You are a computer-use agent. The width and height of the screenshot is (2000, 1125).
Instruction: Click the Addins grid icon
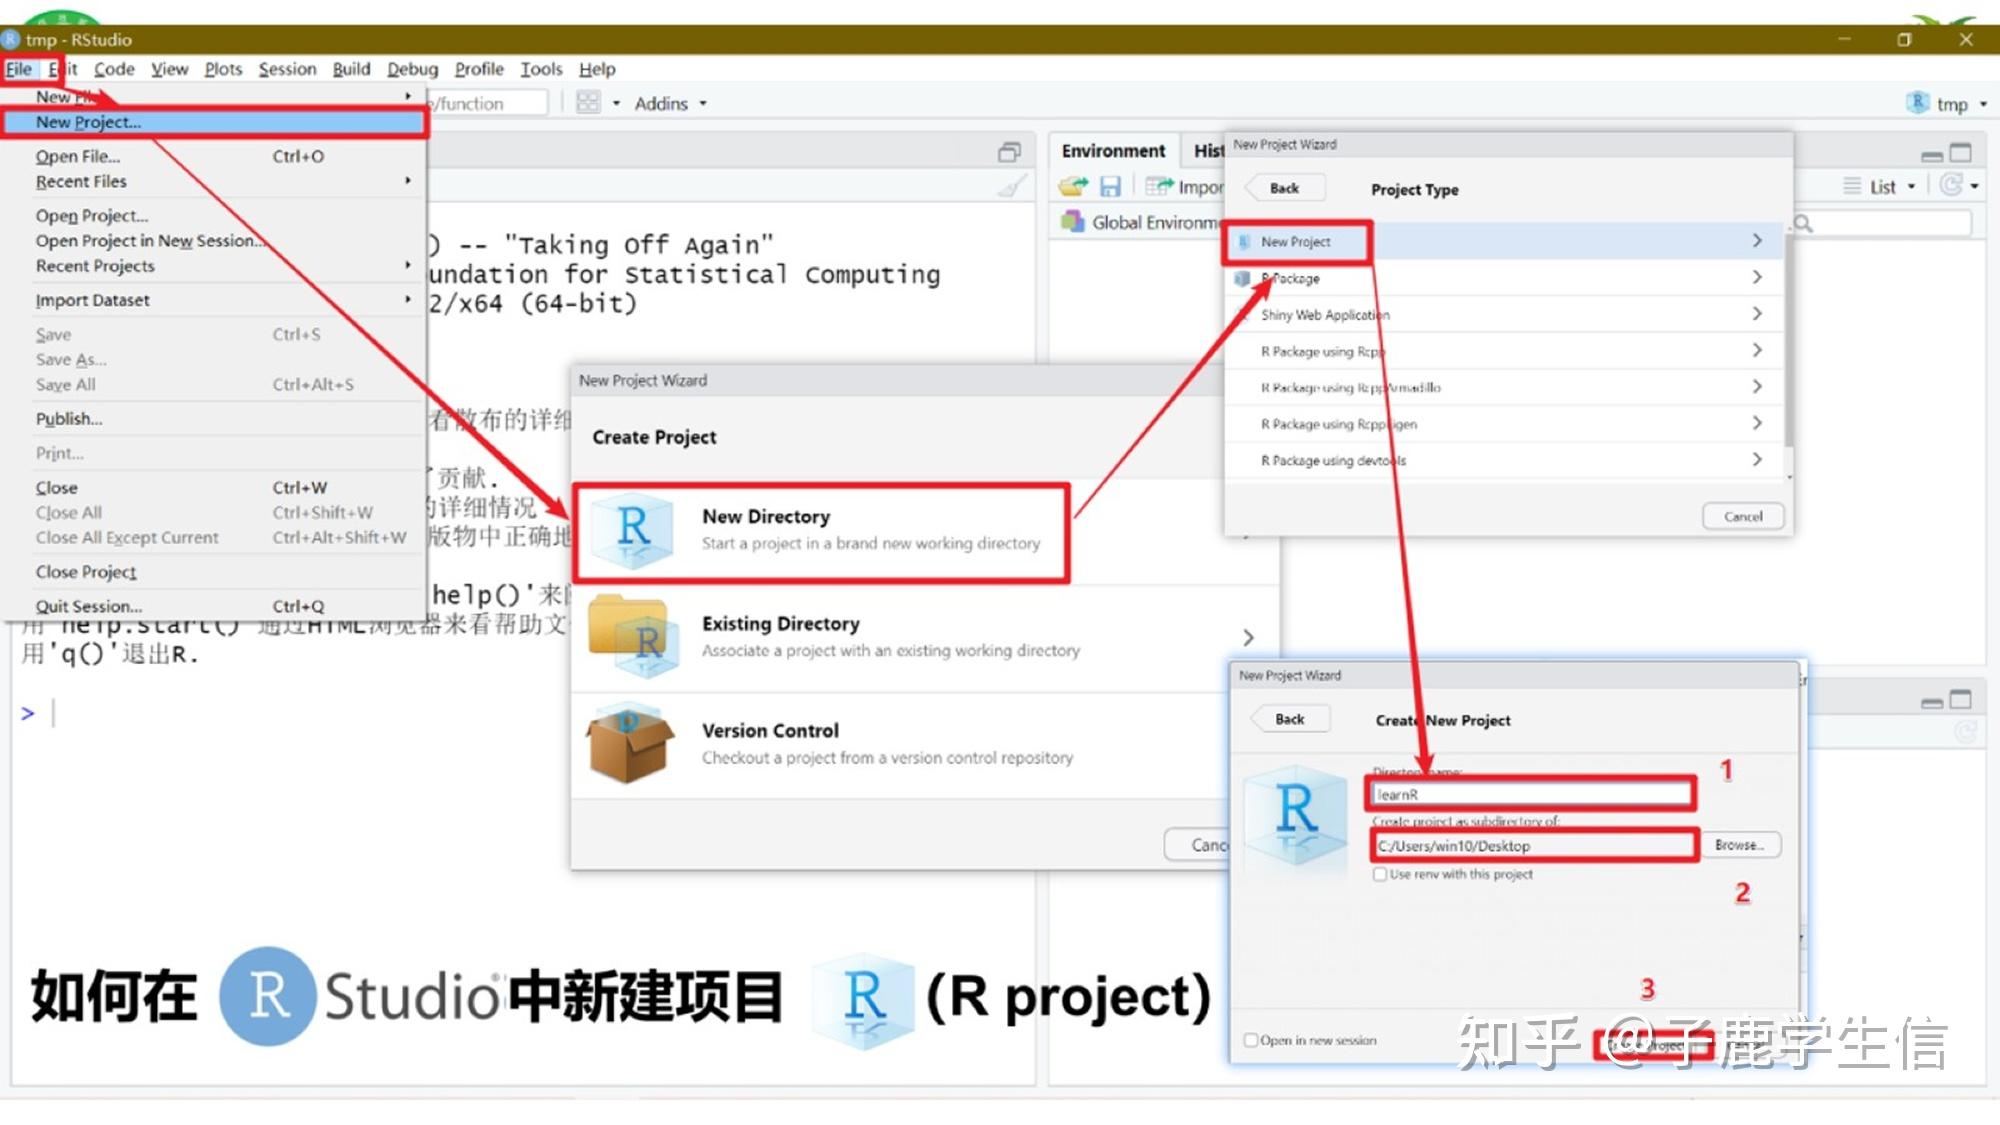click(x=589, y=102)
